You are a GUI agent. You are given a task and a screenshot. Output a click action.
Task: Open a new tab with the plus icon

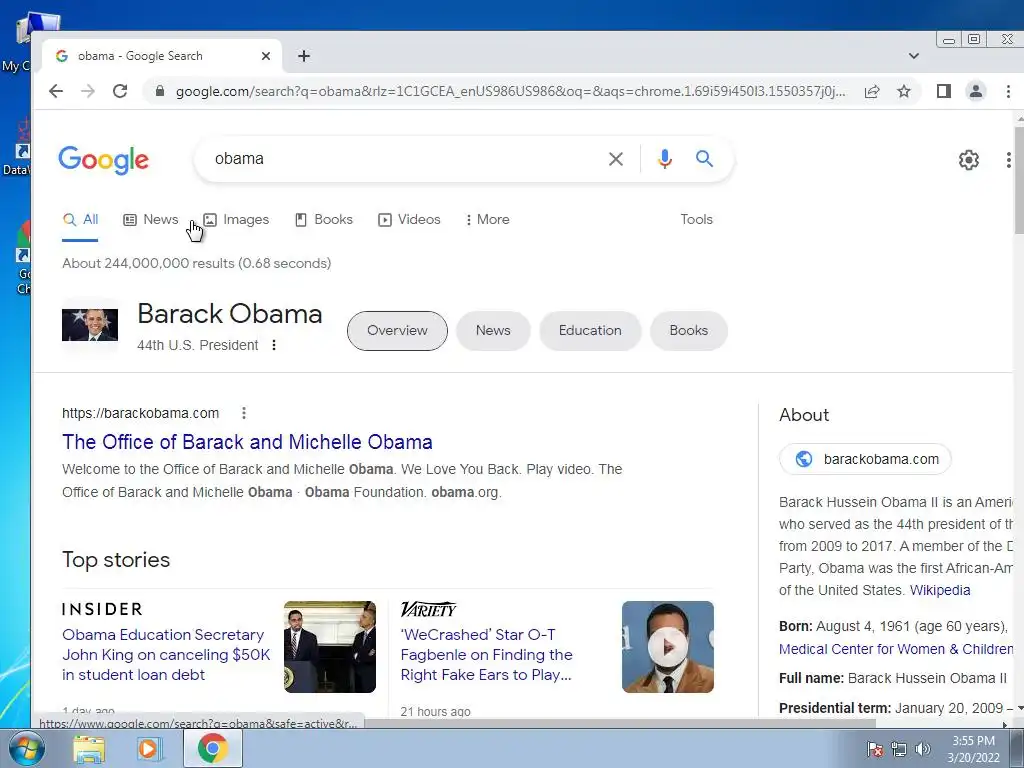click(304, 56)
